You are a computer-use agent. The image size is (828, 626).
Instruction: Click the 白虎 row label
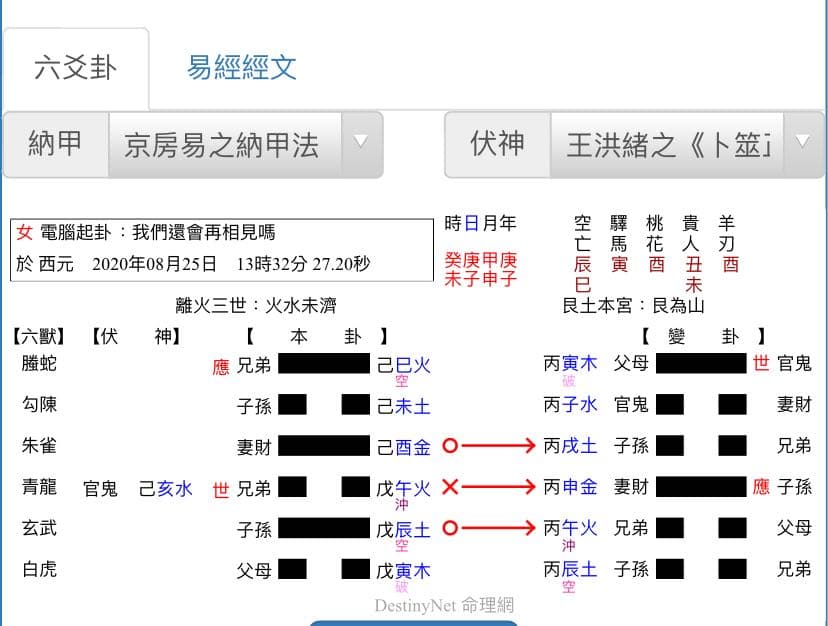[39, 569]
